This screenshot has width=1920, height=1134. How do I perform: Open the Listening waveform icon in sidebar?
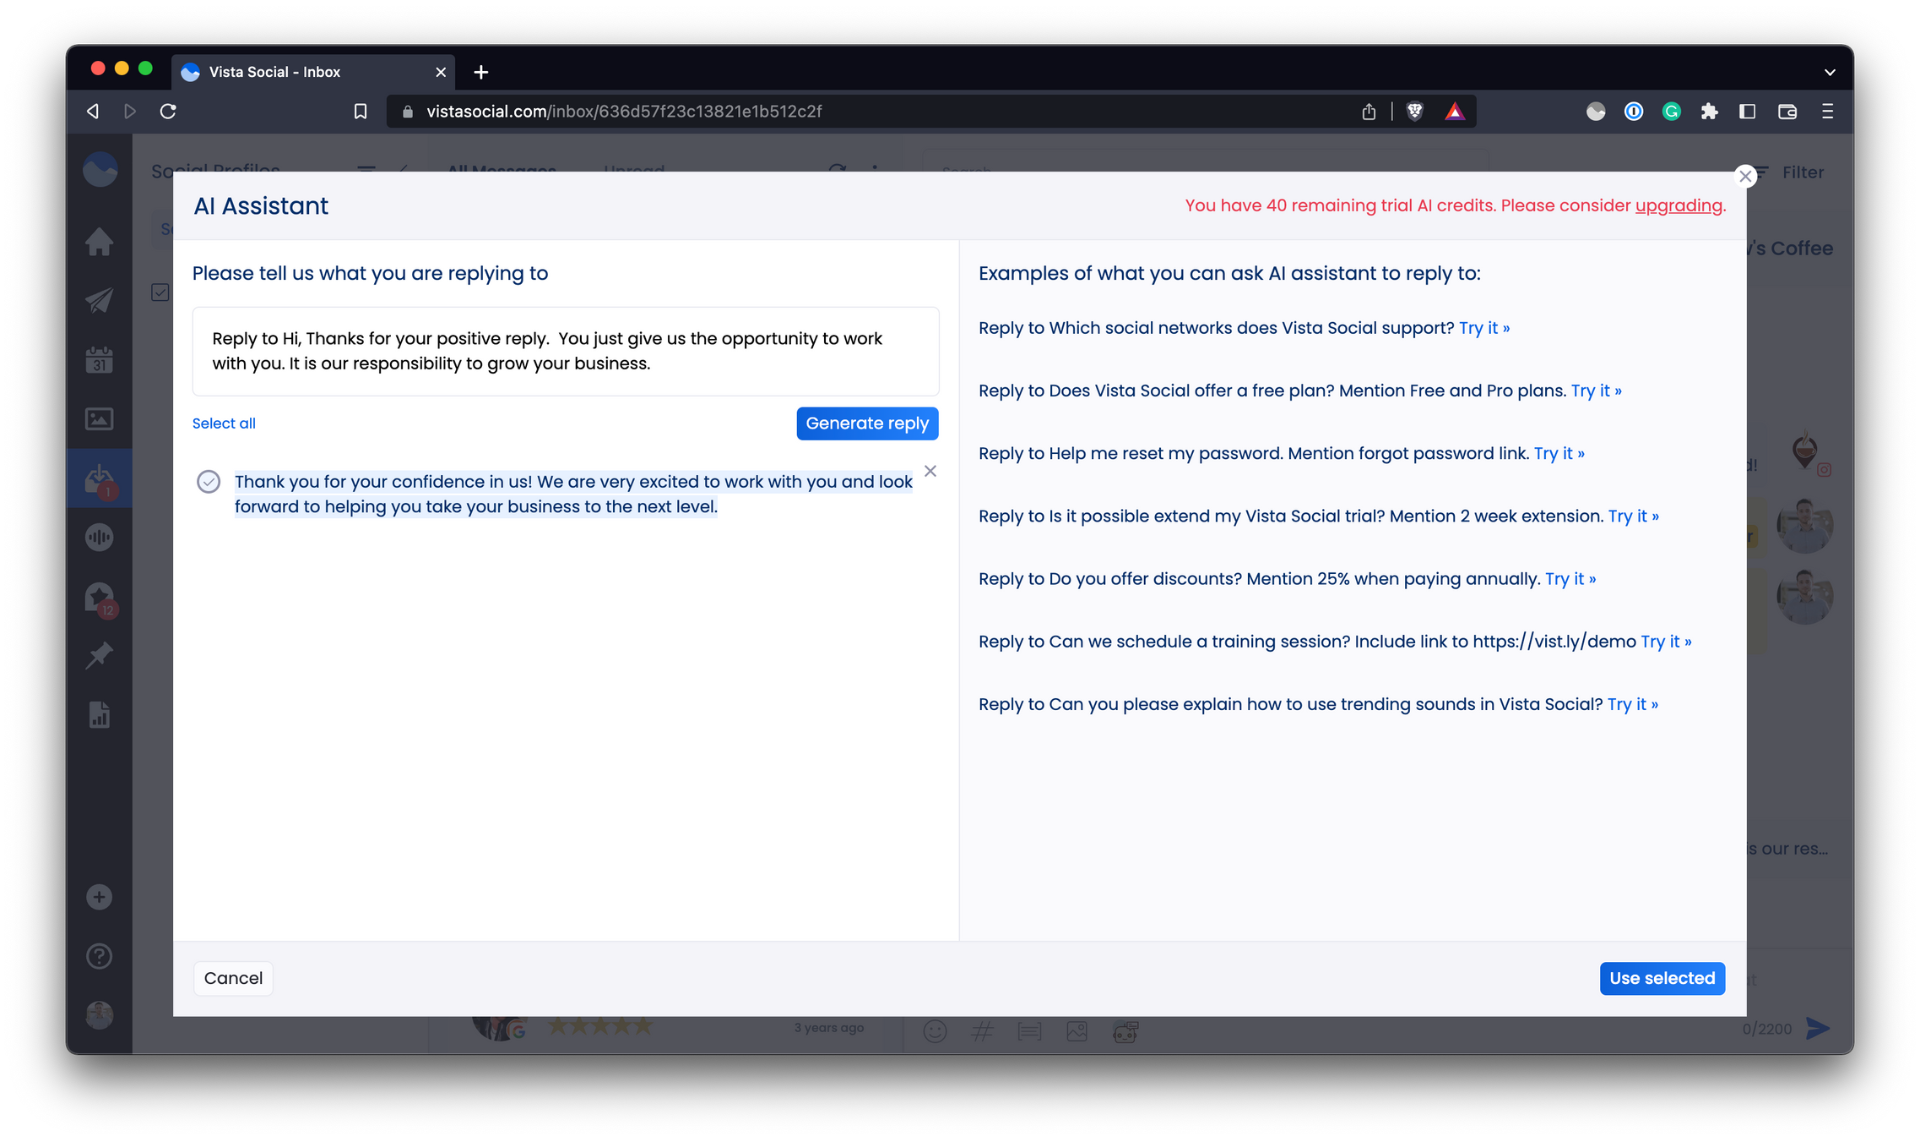(99, 538)
